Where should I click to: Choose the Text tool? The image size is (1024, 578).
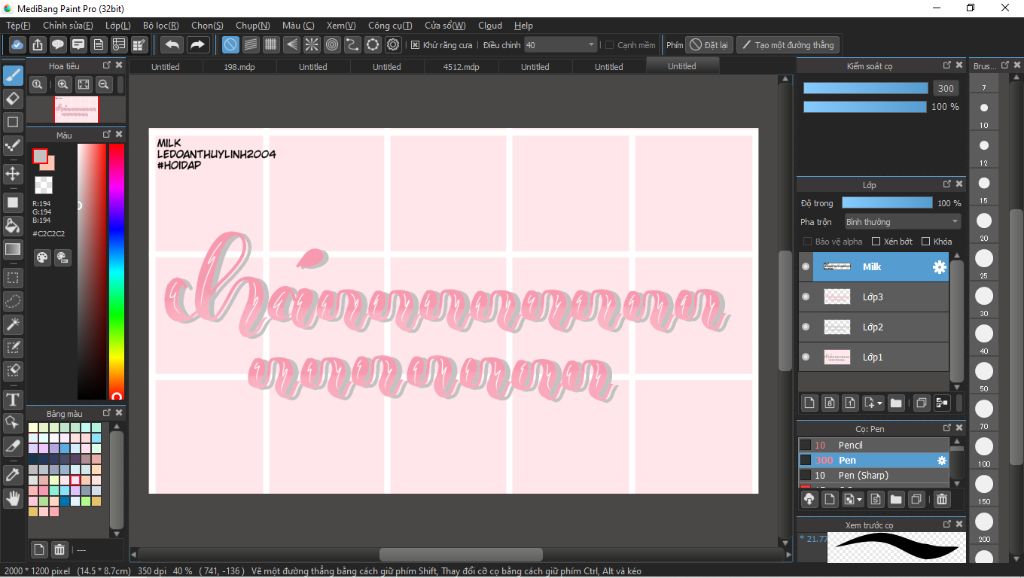pos(12,400)
